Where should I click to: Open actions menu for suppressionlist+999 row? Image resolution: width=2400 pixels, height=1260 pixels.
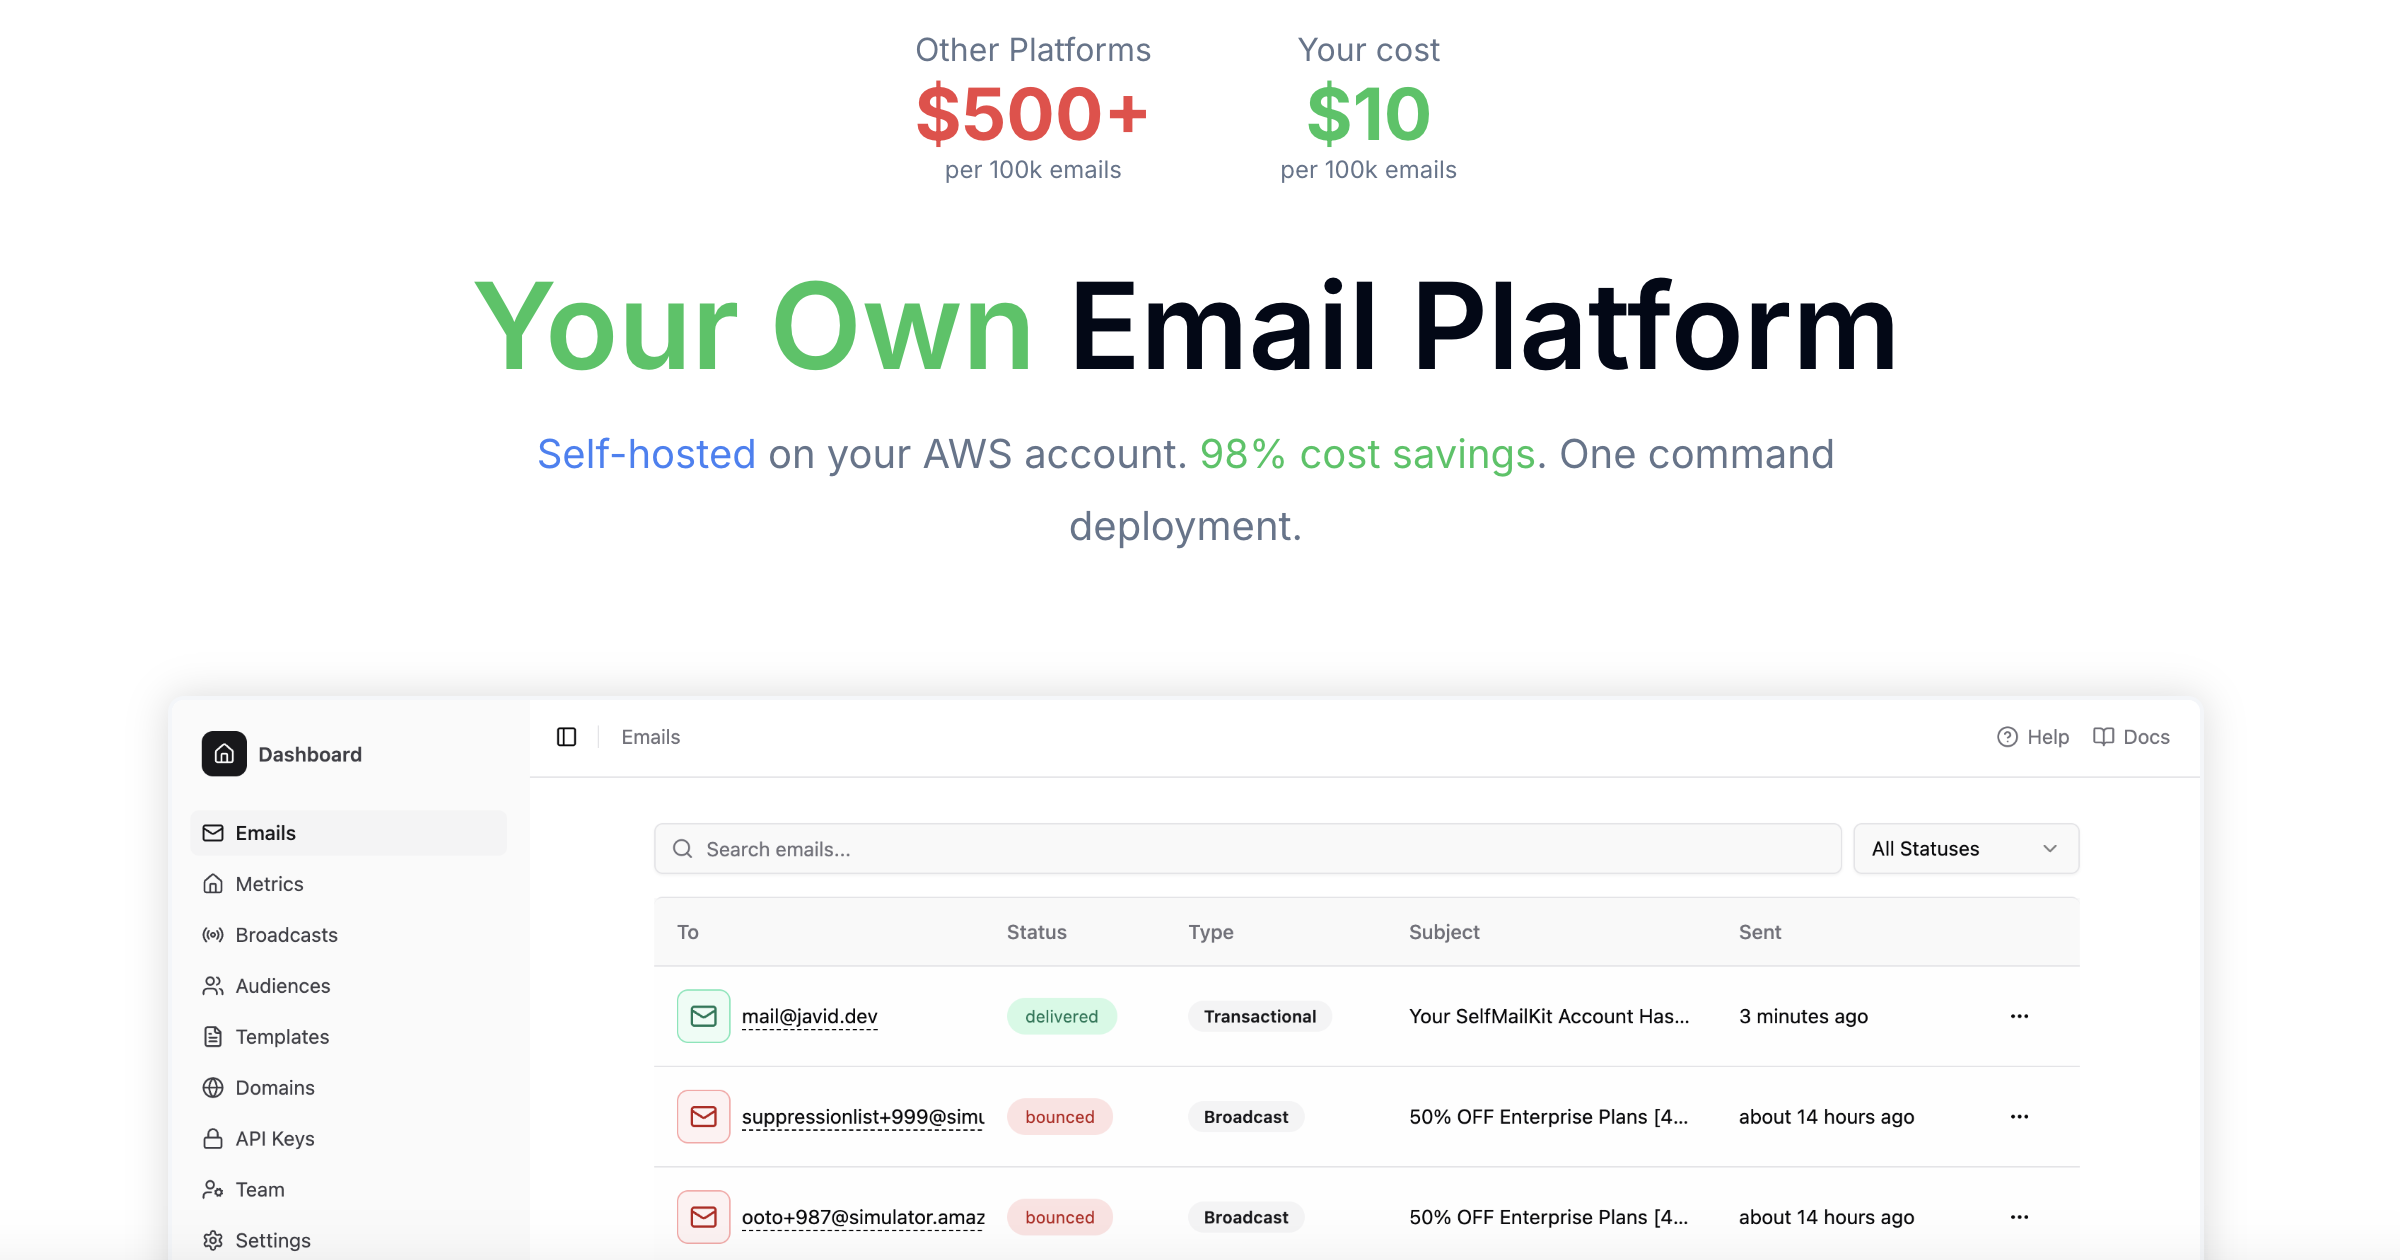pyautogui.click(x=2019, y=1117)
